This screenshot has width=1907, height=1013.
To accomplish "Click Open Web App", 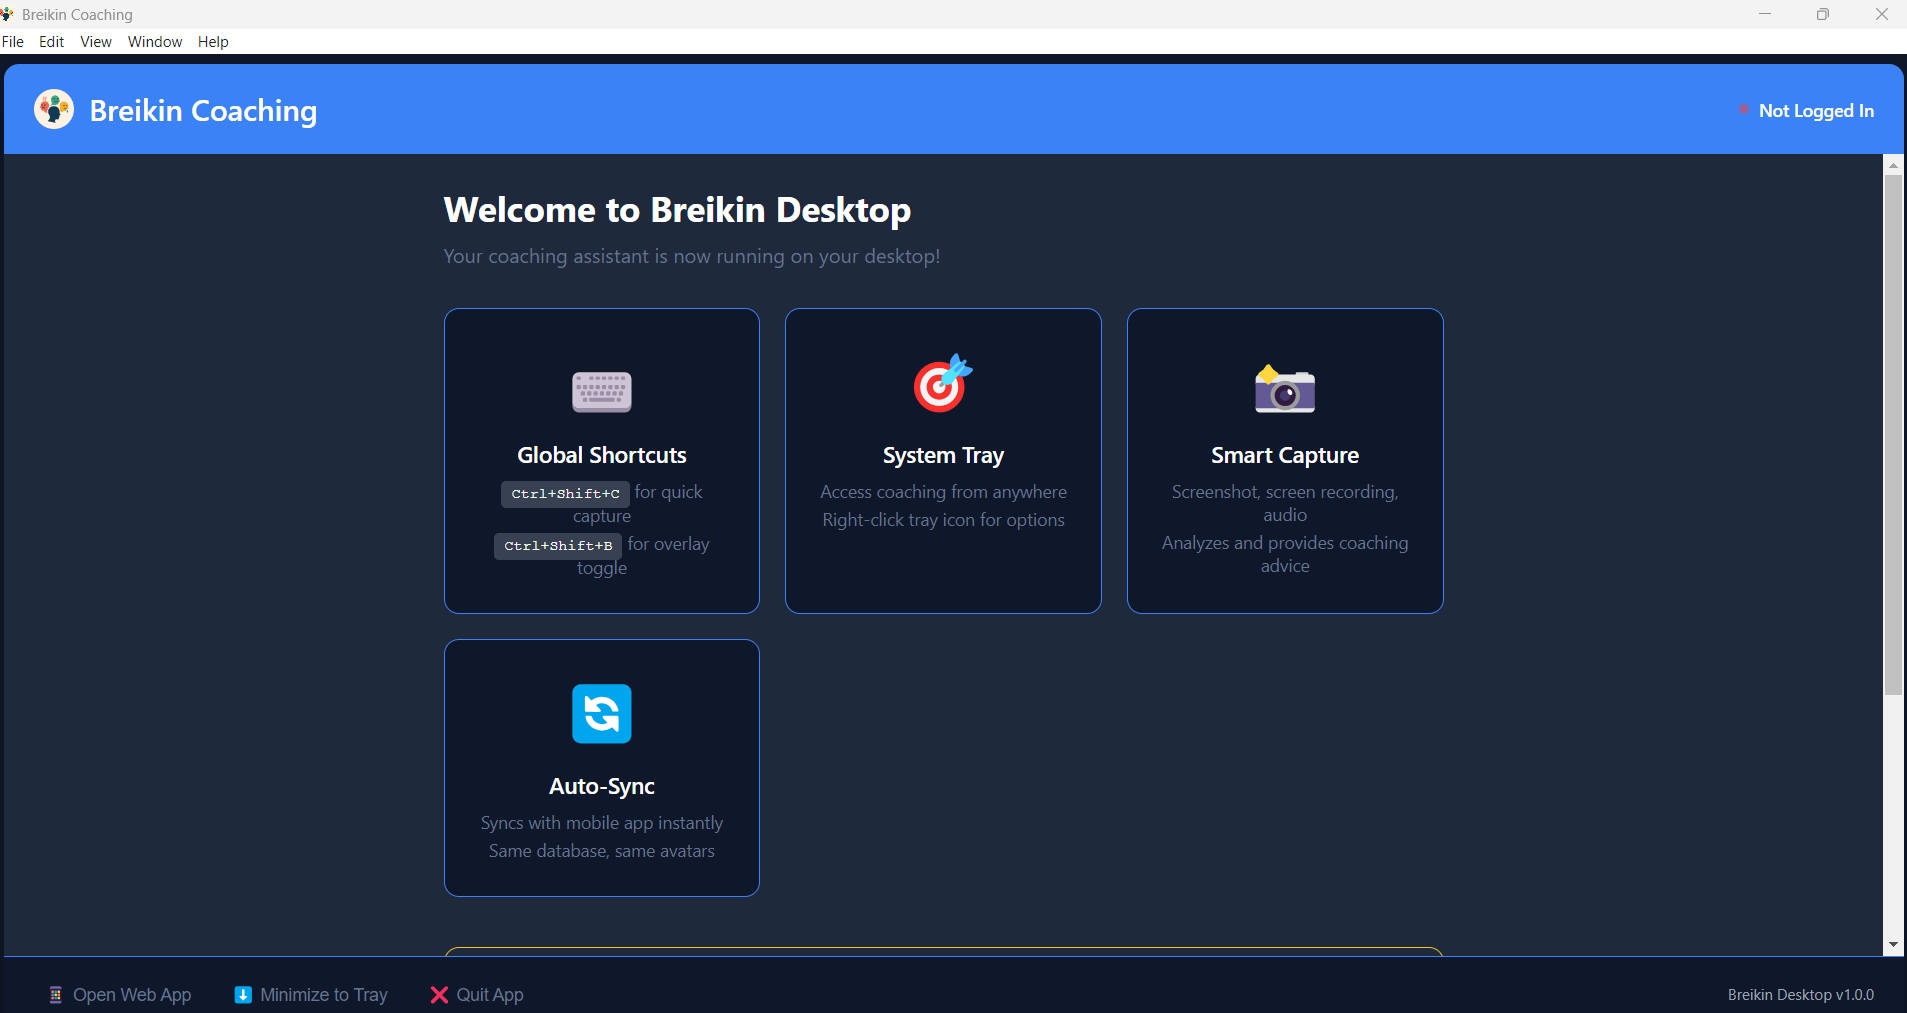I will (x=132, y=994).
